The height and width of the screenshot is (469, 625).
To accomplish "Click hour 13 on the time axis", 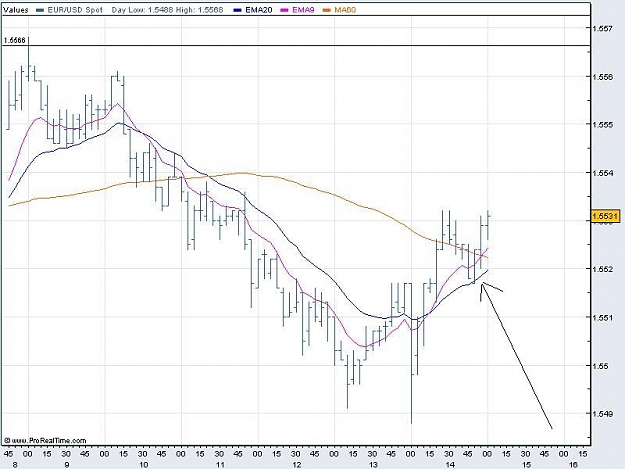I will (x=373, y=465).
